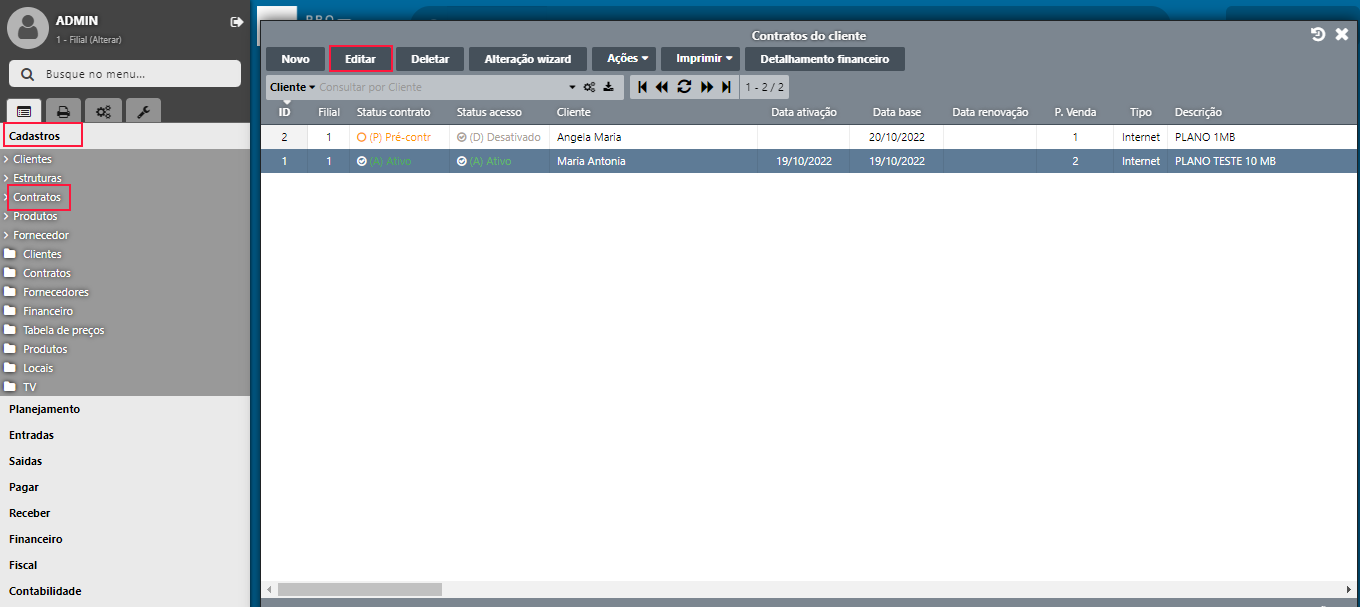Screen dimensions: 1360x607
Task: Open the Cliente search field dropdown
Action: point(292,87)
